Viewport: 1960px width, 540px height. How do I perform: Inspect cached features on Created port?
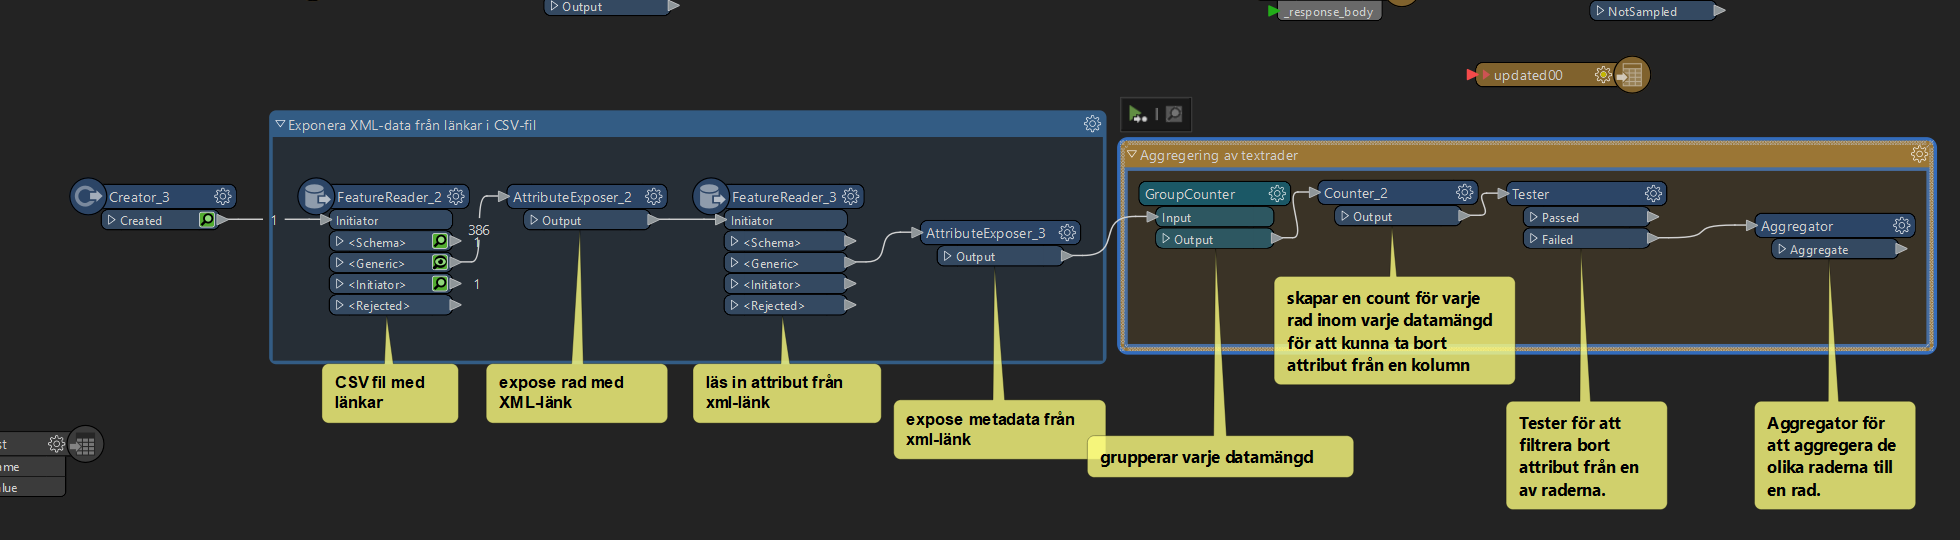point(207,220)
